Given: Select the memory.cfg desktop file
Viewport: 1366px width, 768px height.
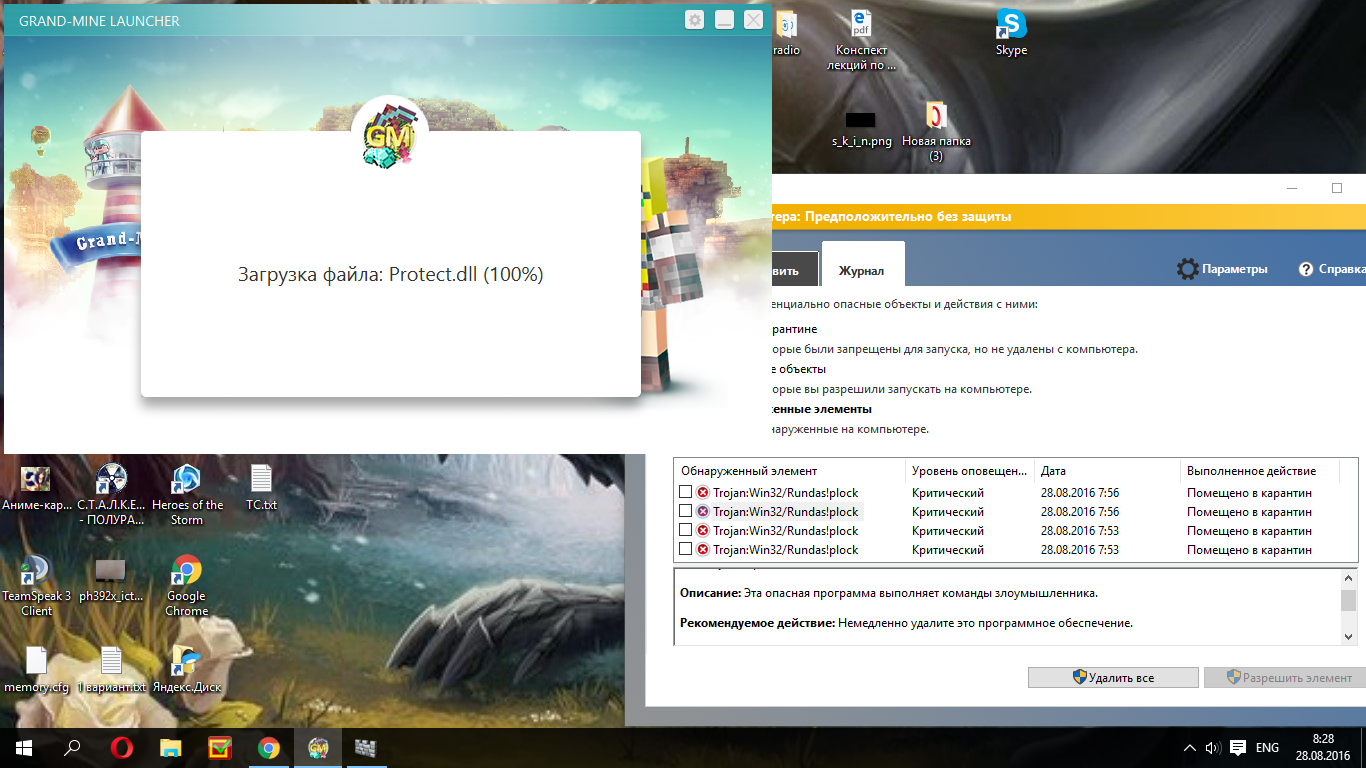Looking at the screenshot, I should (x=37, y=670).
